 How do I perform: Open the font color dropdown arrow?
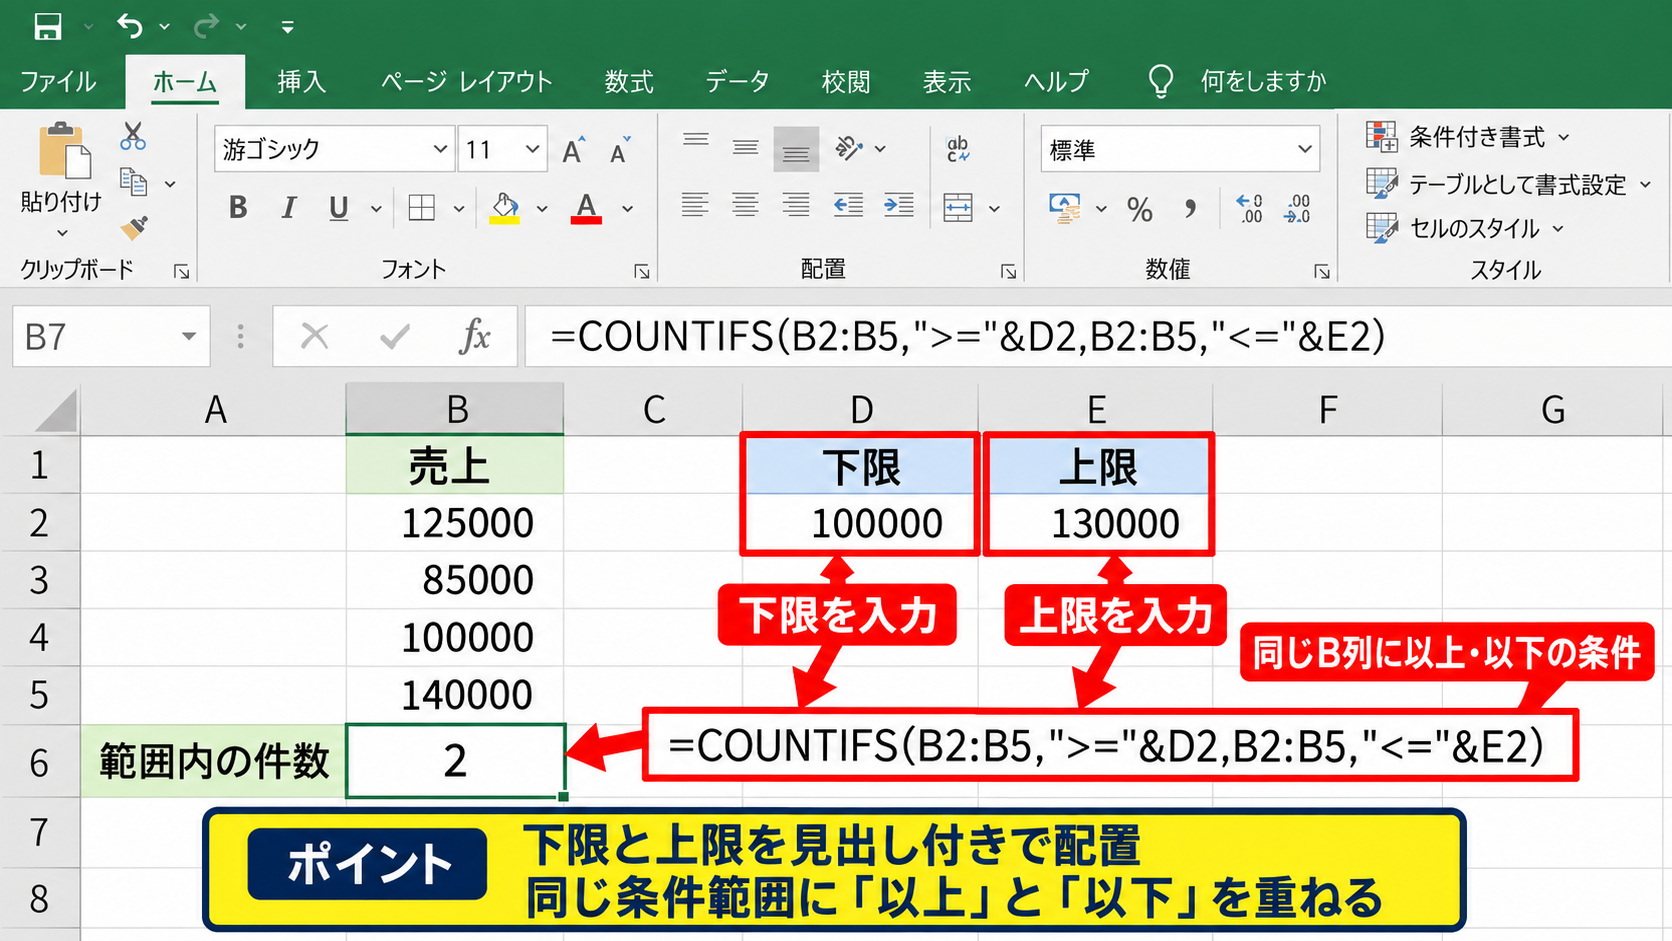pos(628,209)
